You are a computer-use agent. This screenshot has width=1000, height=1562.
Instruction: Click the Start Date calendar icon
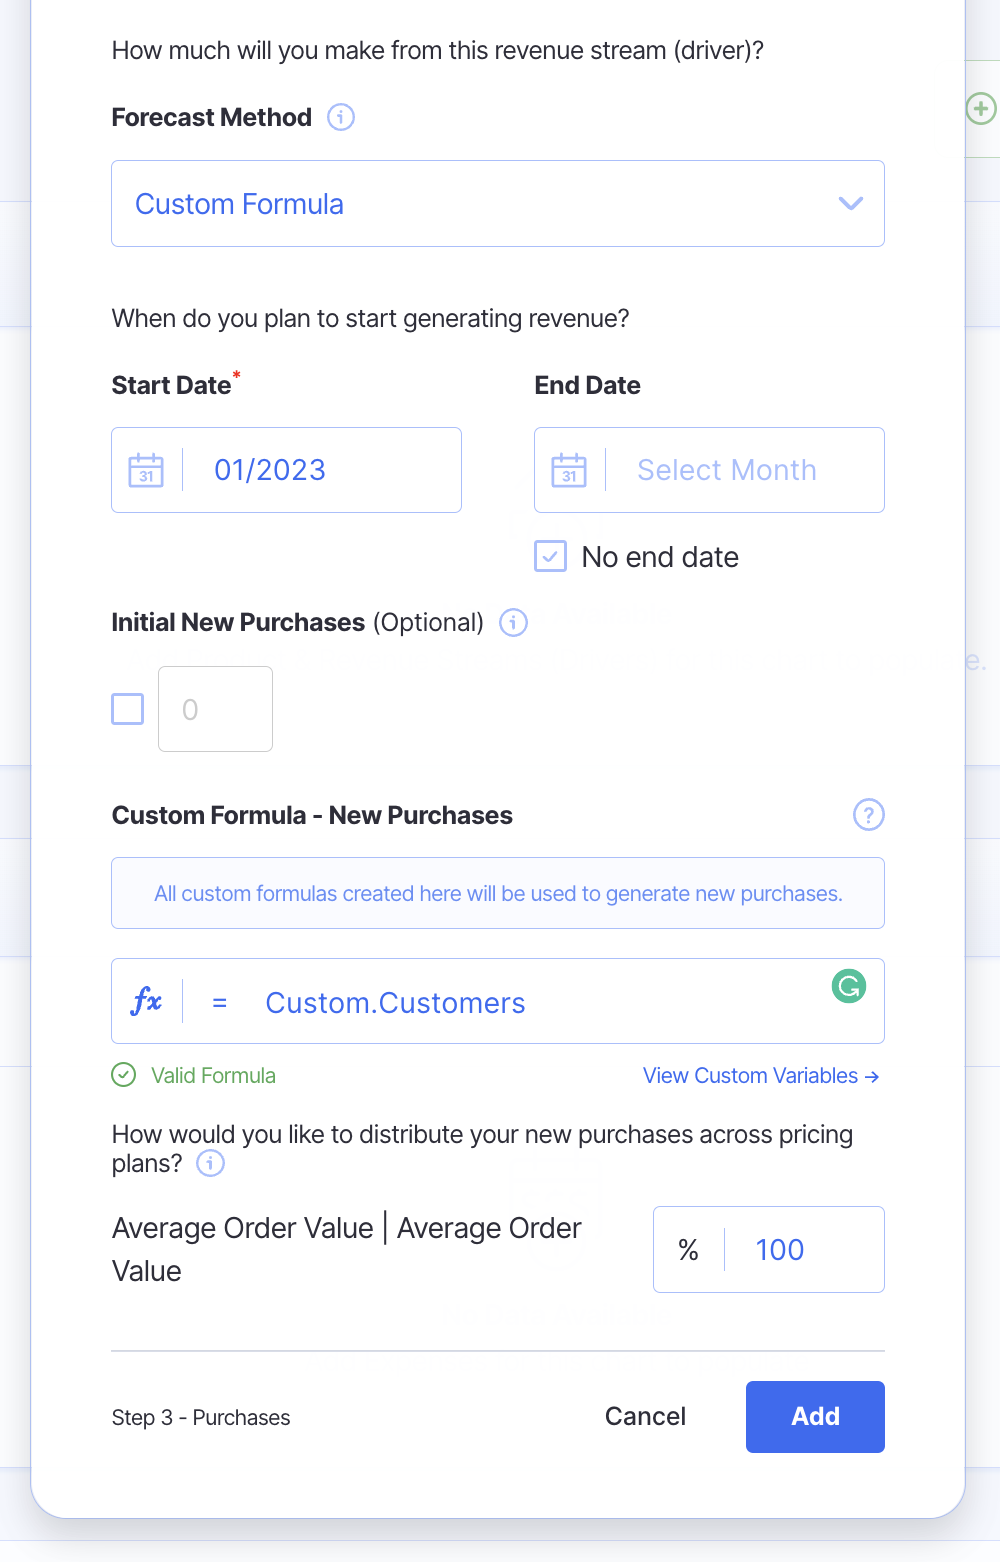(146, 470)
